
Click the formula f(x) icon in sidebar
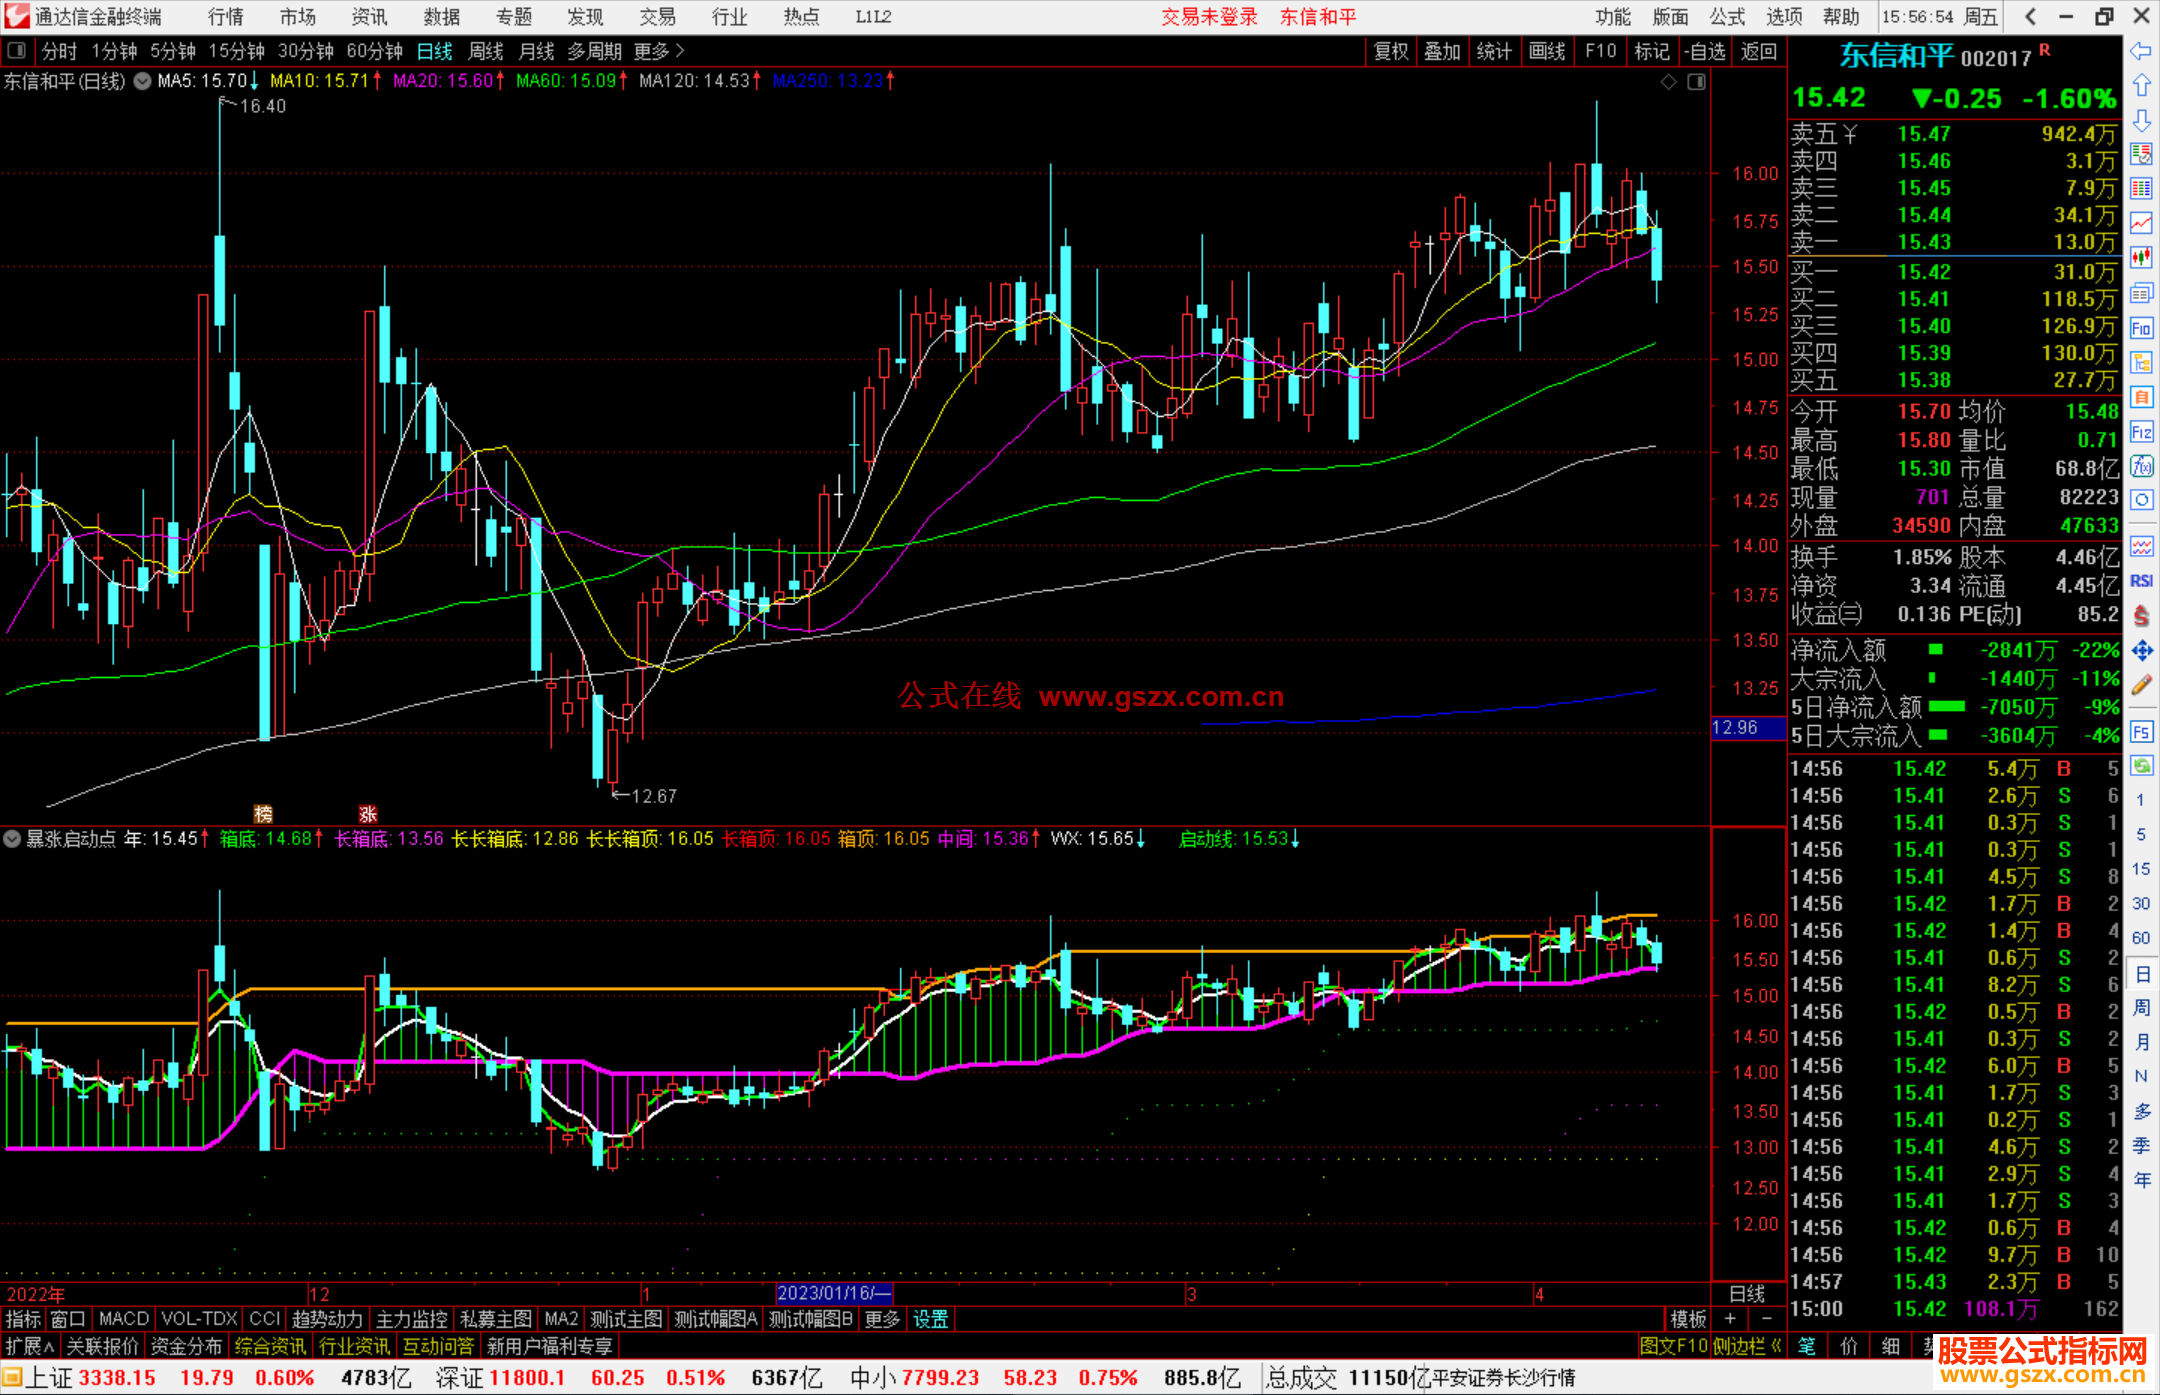coord(2141,466)
